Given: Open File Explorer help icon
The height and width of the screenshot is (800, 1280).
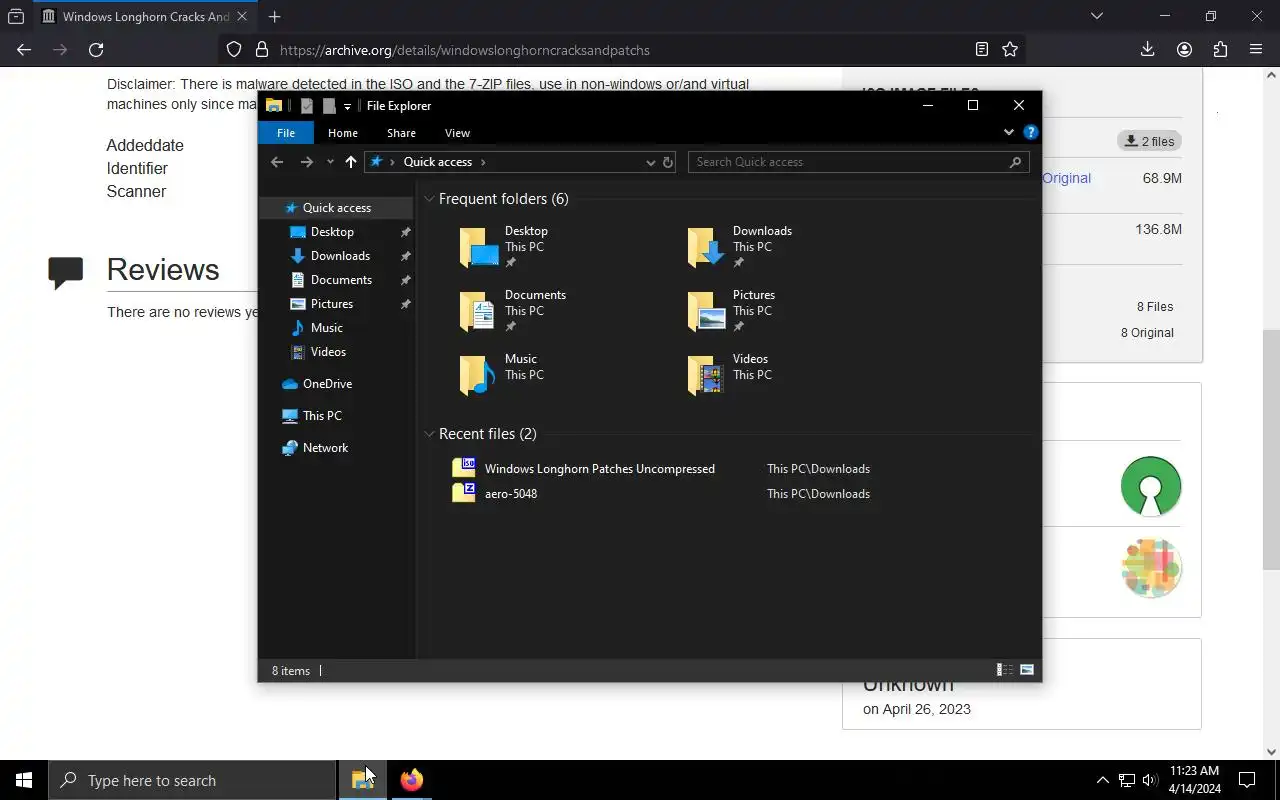Looking at the screenshot, I should point(1031,132).
